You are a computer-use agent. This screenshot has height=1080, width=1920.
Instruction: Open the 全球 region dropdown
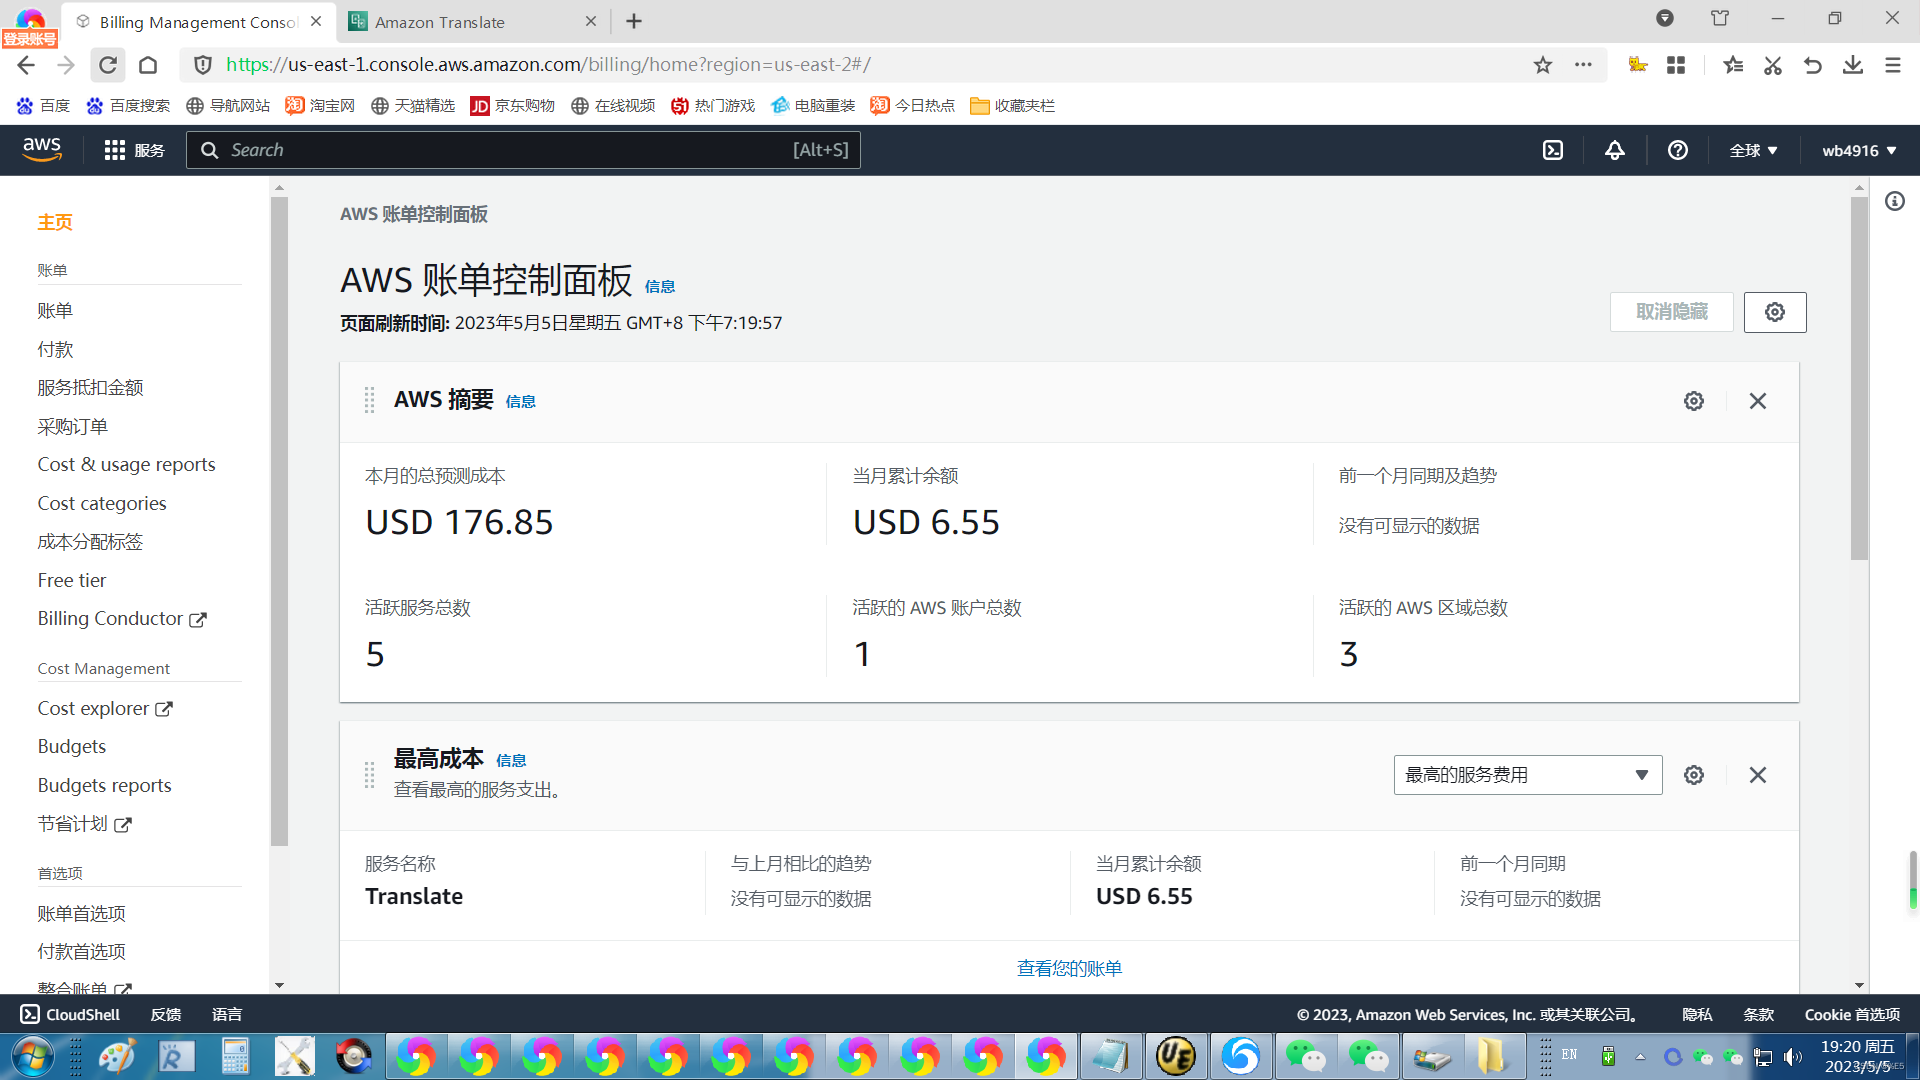point(1753,150)
